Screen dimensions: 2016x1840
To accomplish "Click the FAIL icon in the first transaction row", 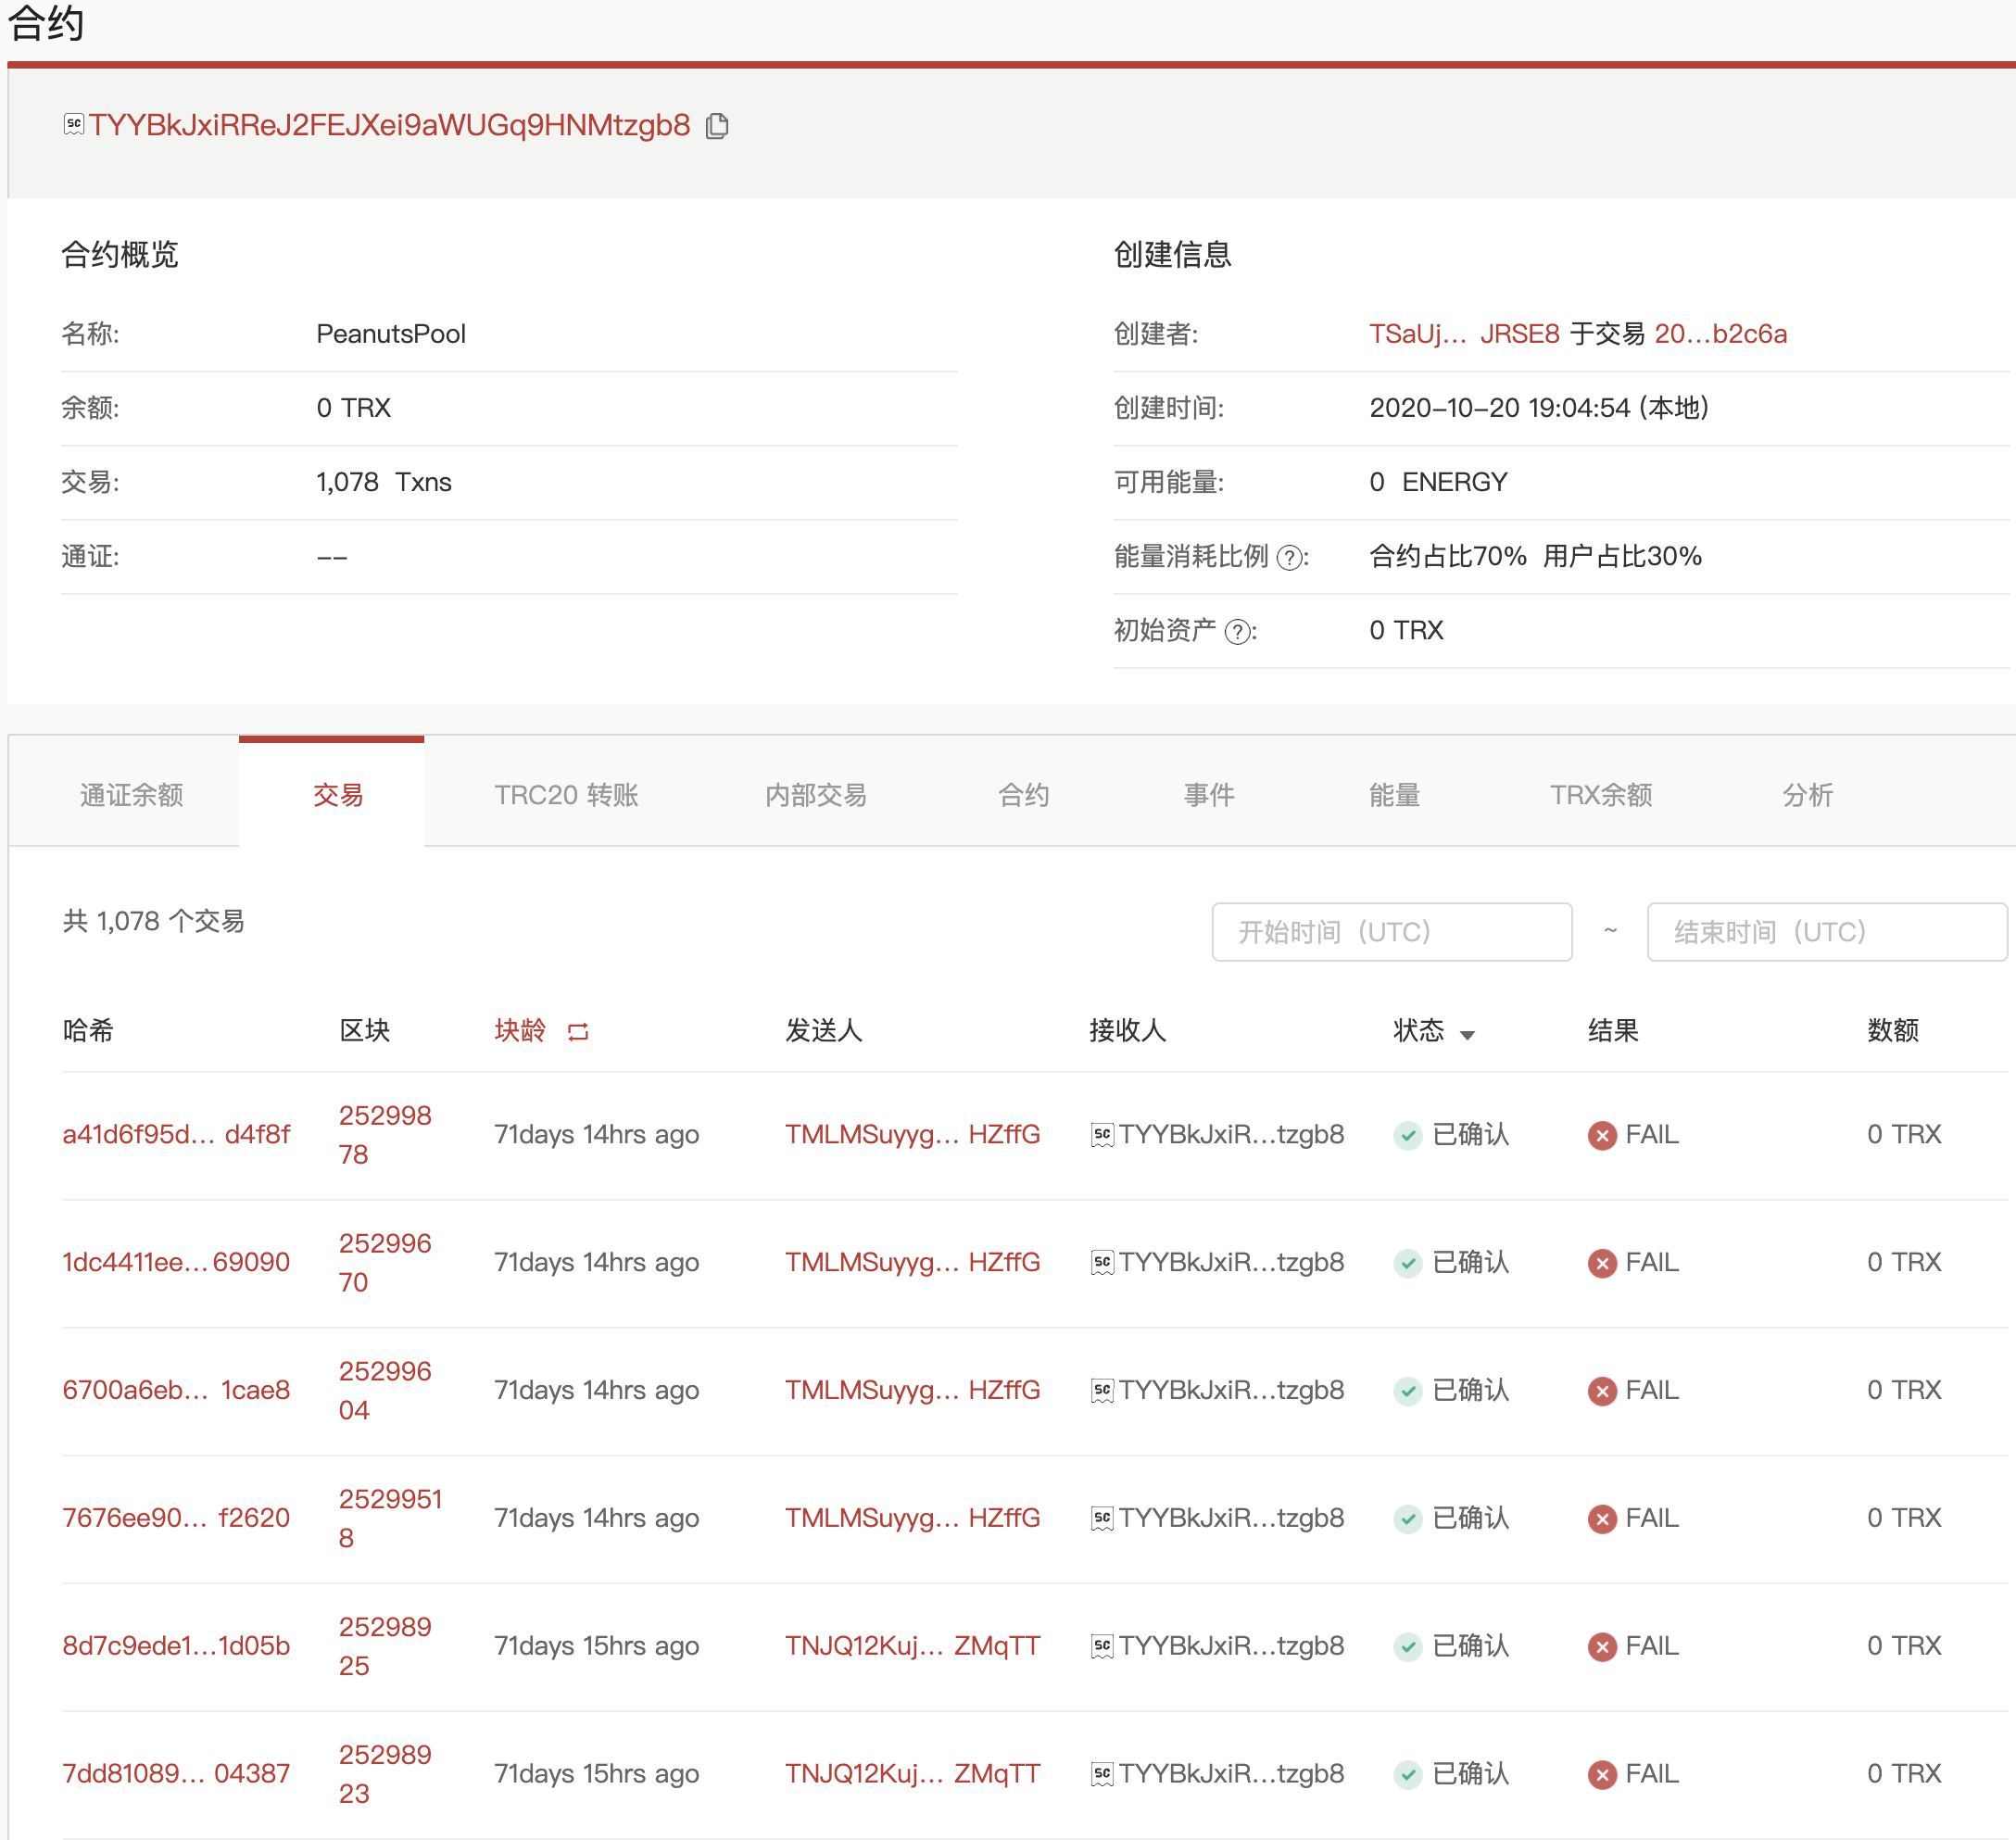I will point(1602,1135).
